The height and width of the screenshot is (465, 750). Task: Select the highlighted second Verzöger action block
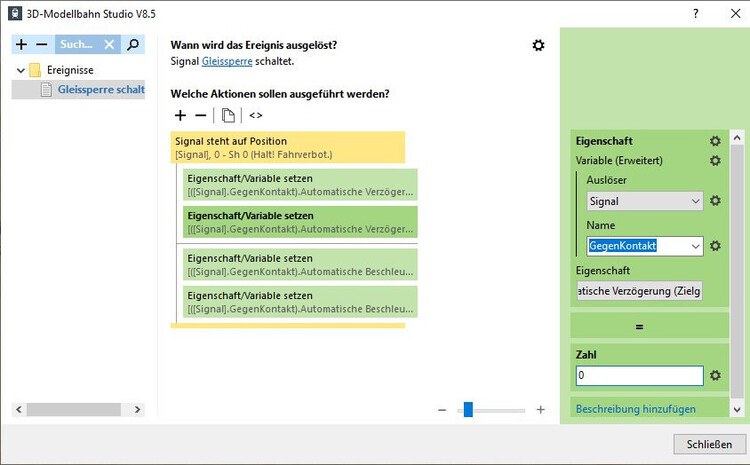300,222
